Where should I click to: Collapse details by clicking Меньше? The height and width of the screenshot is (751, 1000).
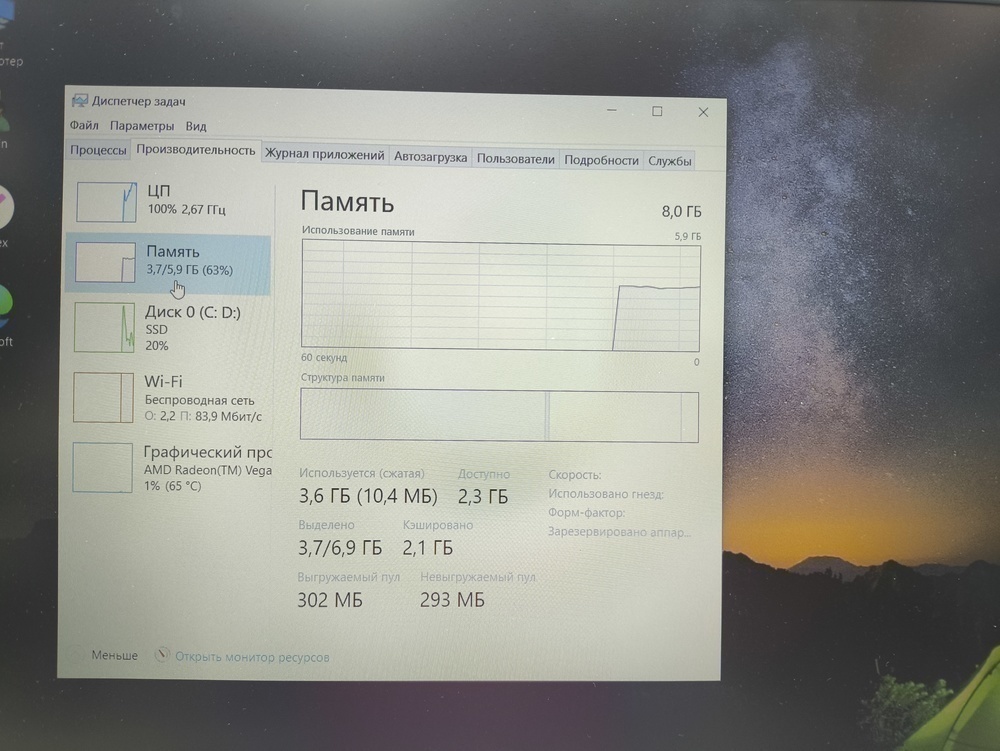pyautogui.click(x=116, y=655)
